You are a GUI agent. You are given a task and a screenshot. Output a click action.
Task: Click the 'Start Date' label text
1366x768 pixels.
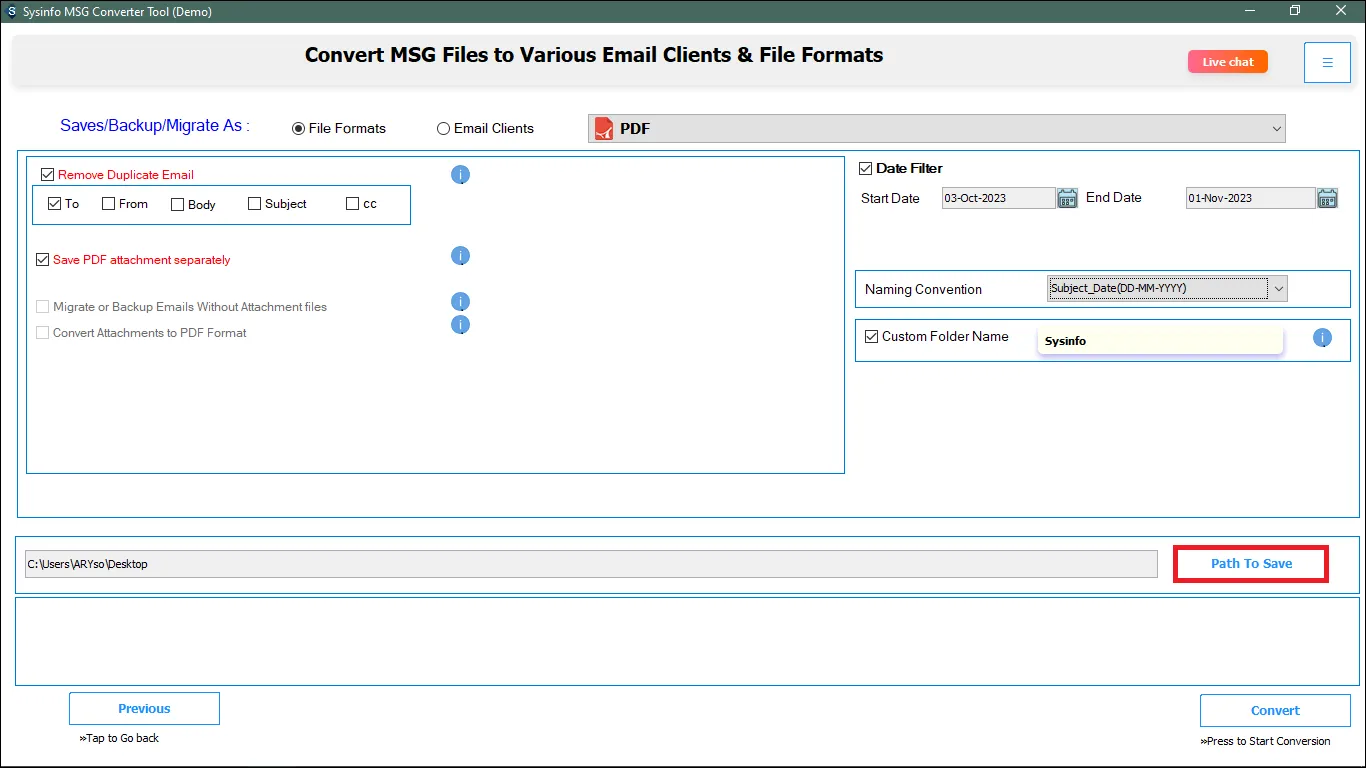pyautogui.click(x=890, y=199)
